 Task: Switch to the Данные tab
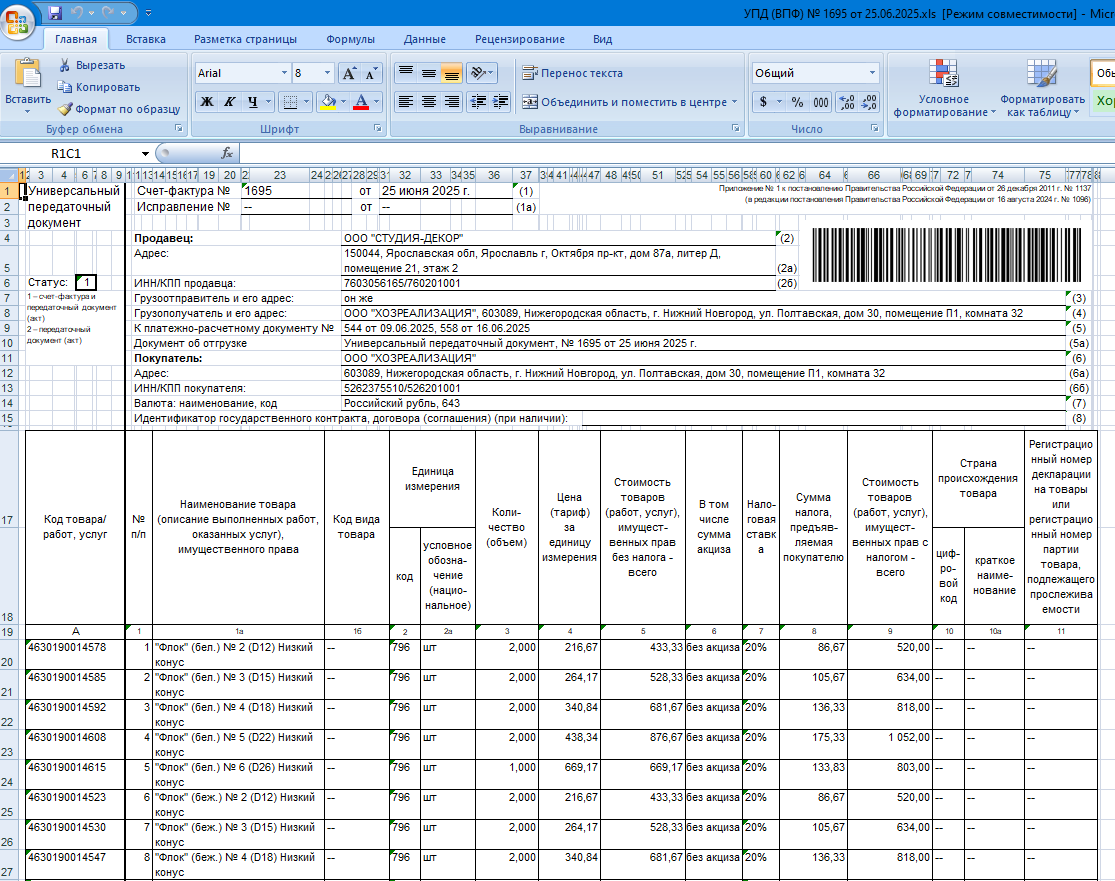pos(425,39)
